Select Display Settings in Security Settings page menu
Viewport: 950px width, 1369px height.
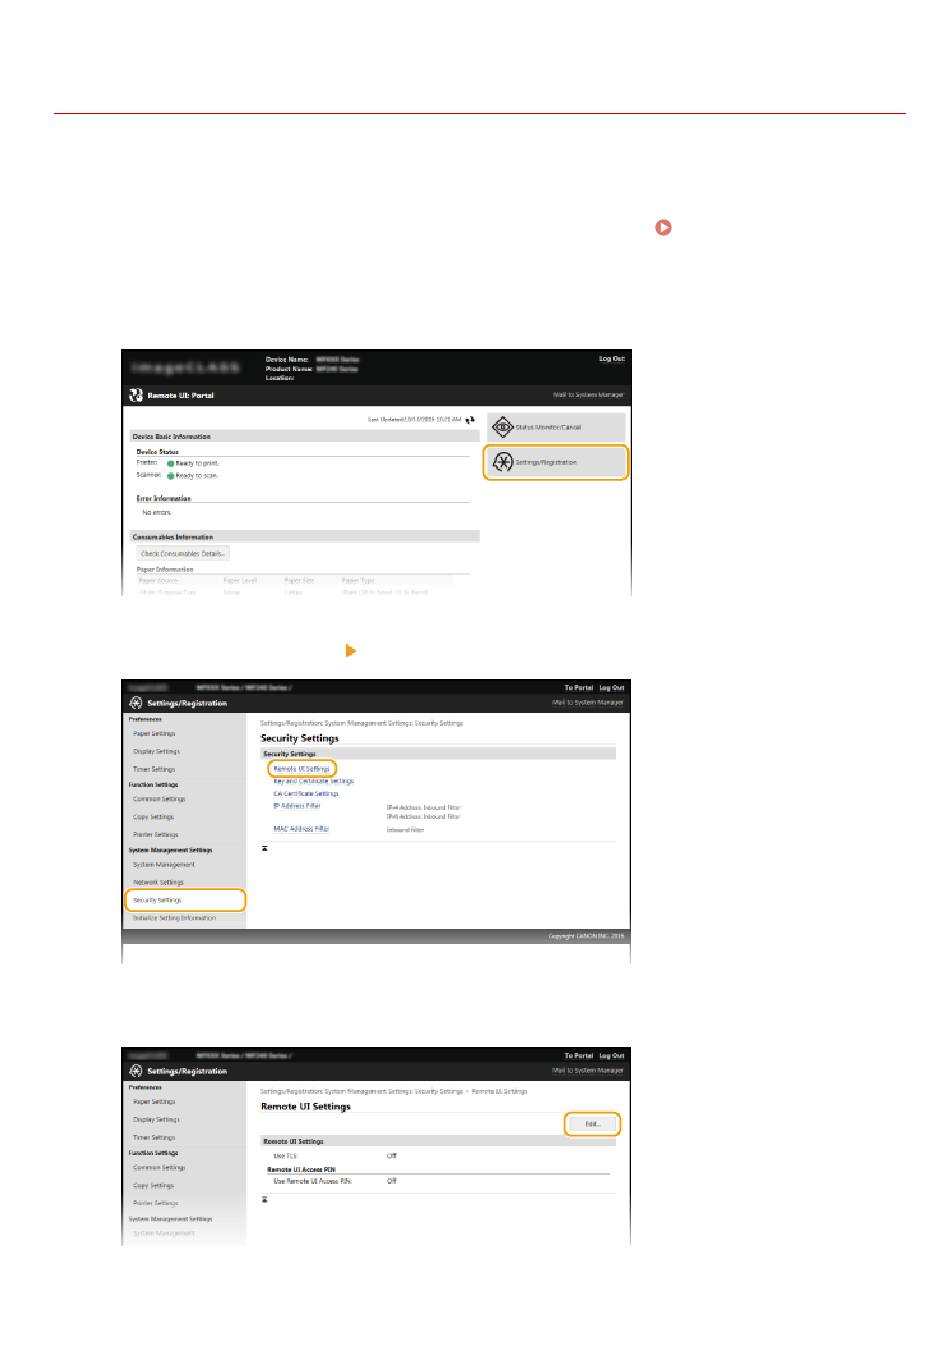coord(156,751)
